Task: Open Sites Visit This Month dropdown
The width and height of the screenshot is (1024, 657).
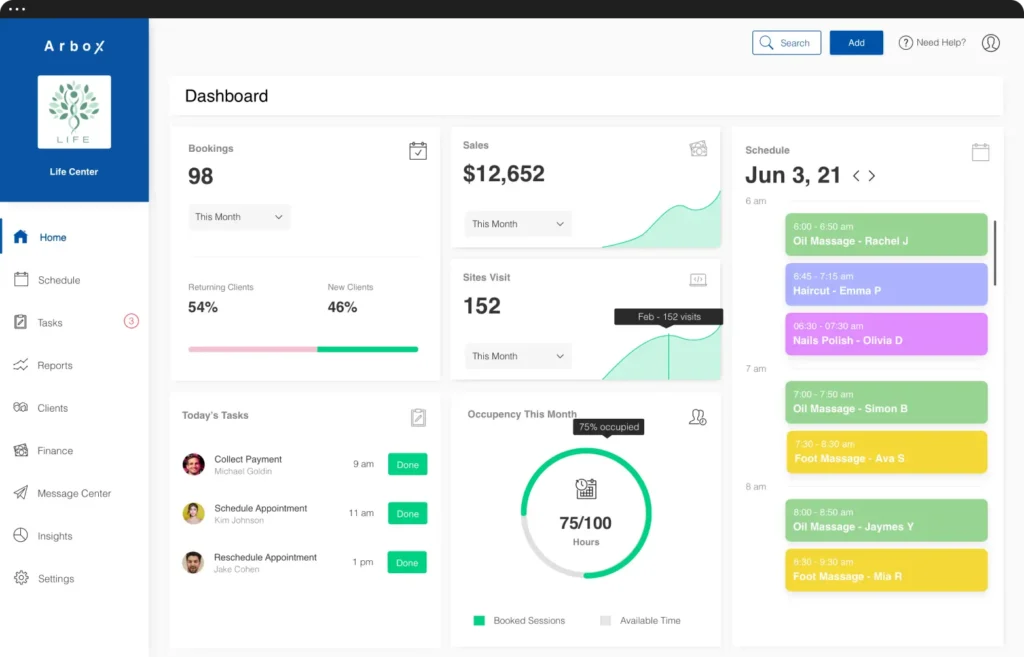Action: tap(517, 356)
